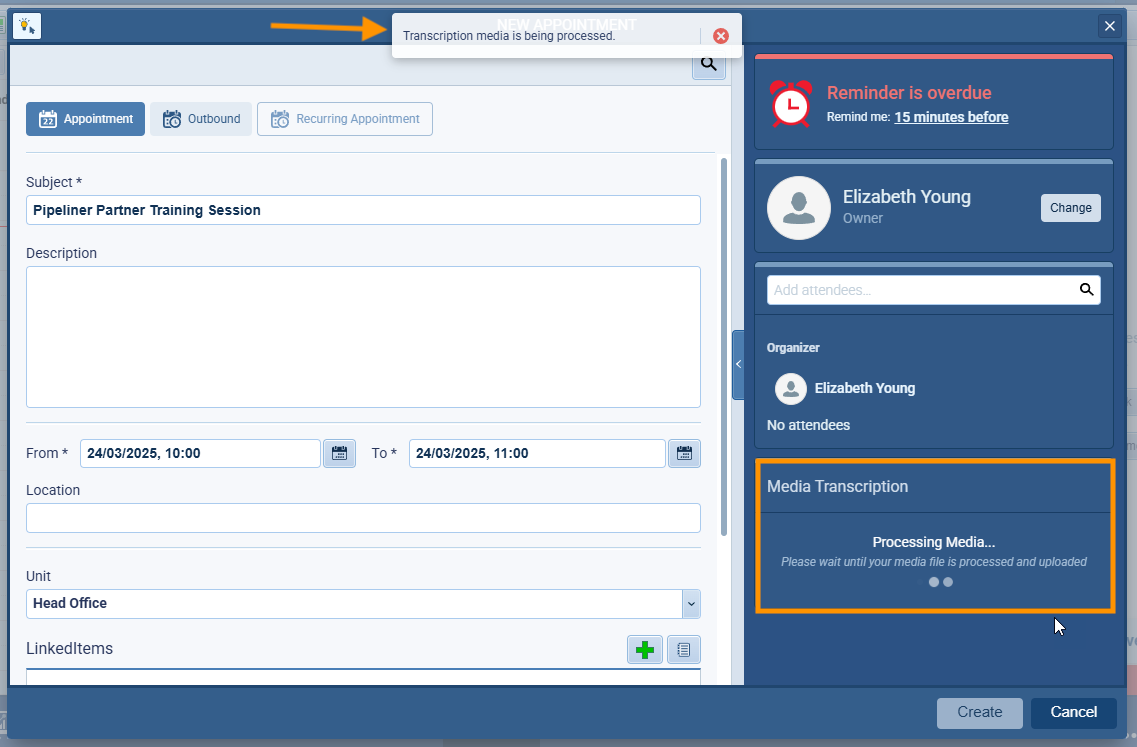The width and height of the screenshot is (1137, 747).
Task: Select the Appointment tab
Action: click(x=86, y=119)
